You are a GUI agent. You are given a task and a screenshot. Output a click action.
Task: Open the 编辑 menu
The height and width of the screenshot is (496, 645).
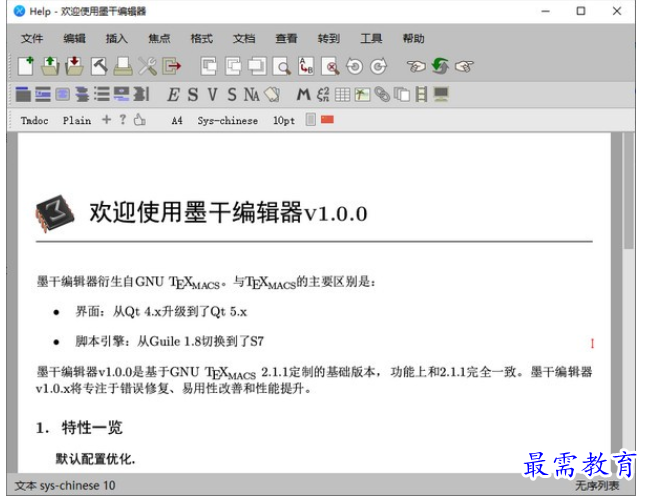(74, 39)
